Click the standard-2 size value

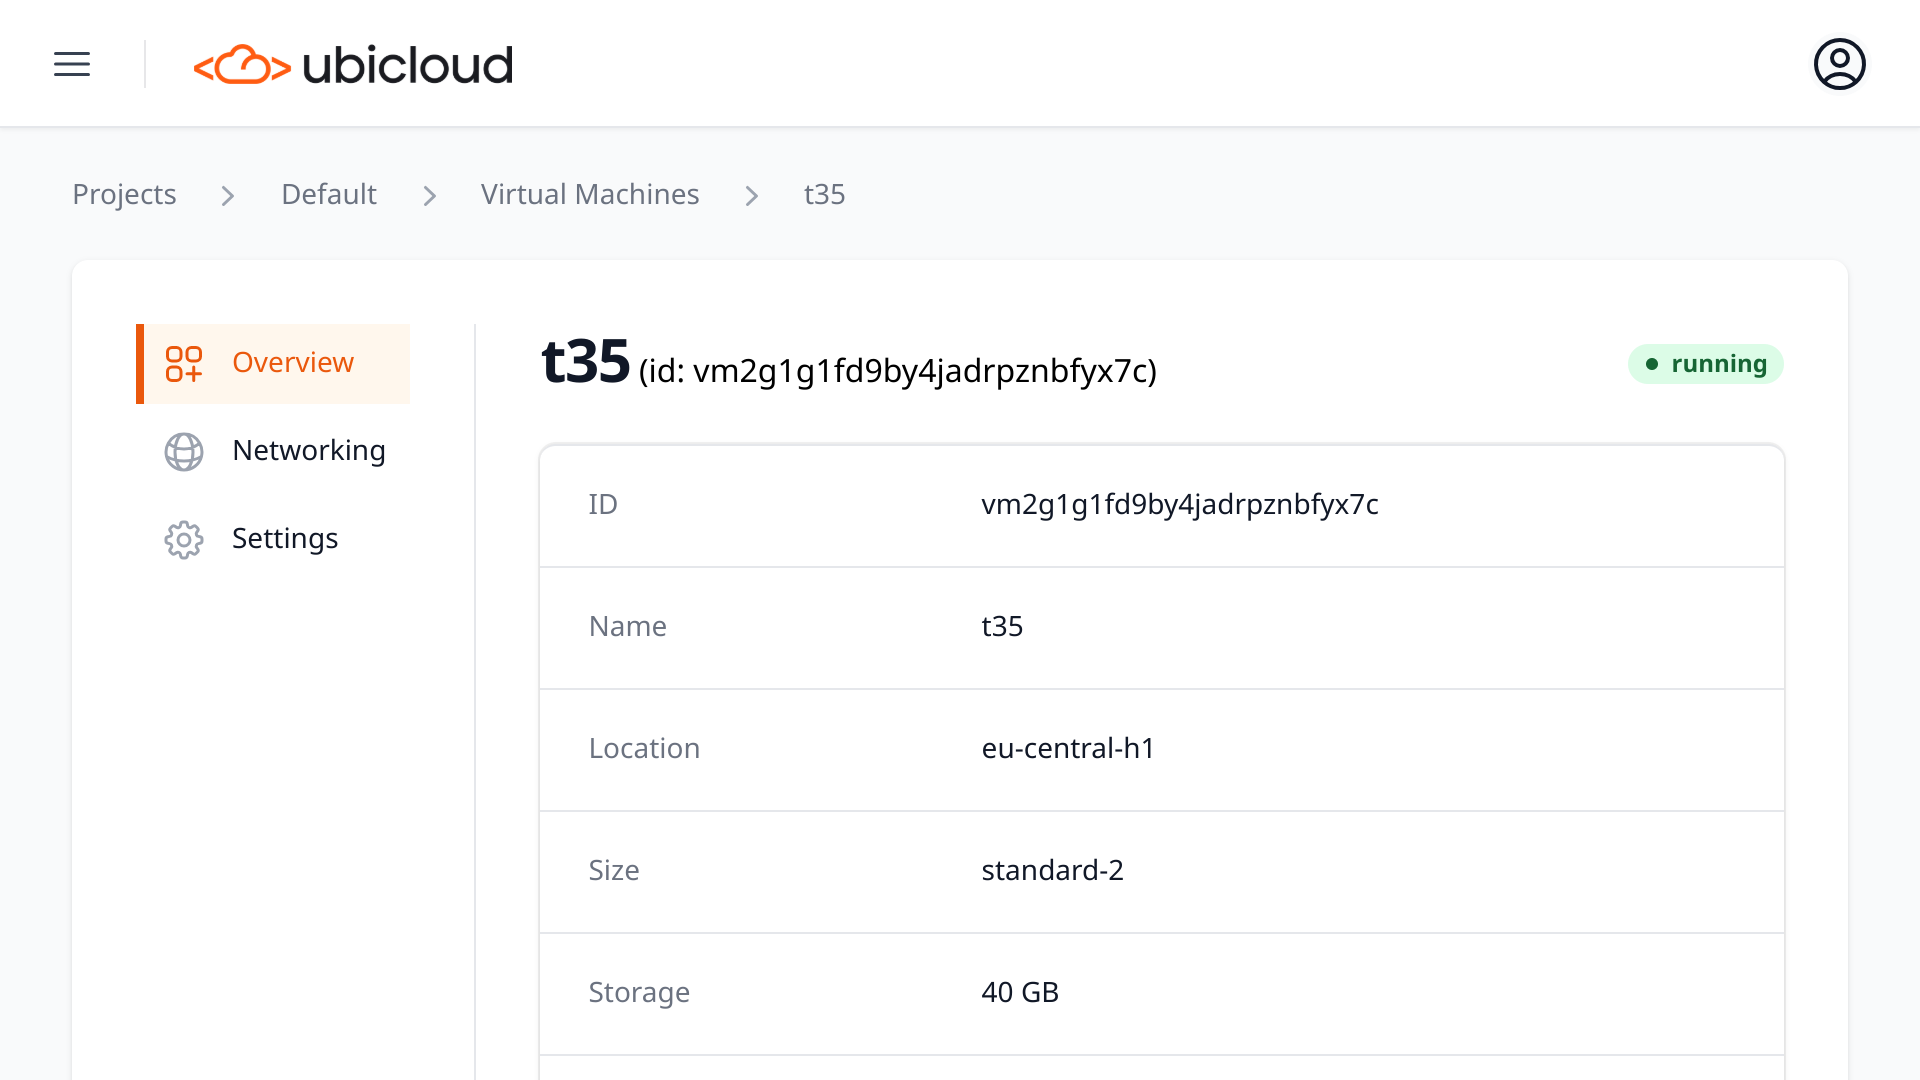click(1052, 870)
